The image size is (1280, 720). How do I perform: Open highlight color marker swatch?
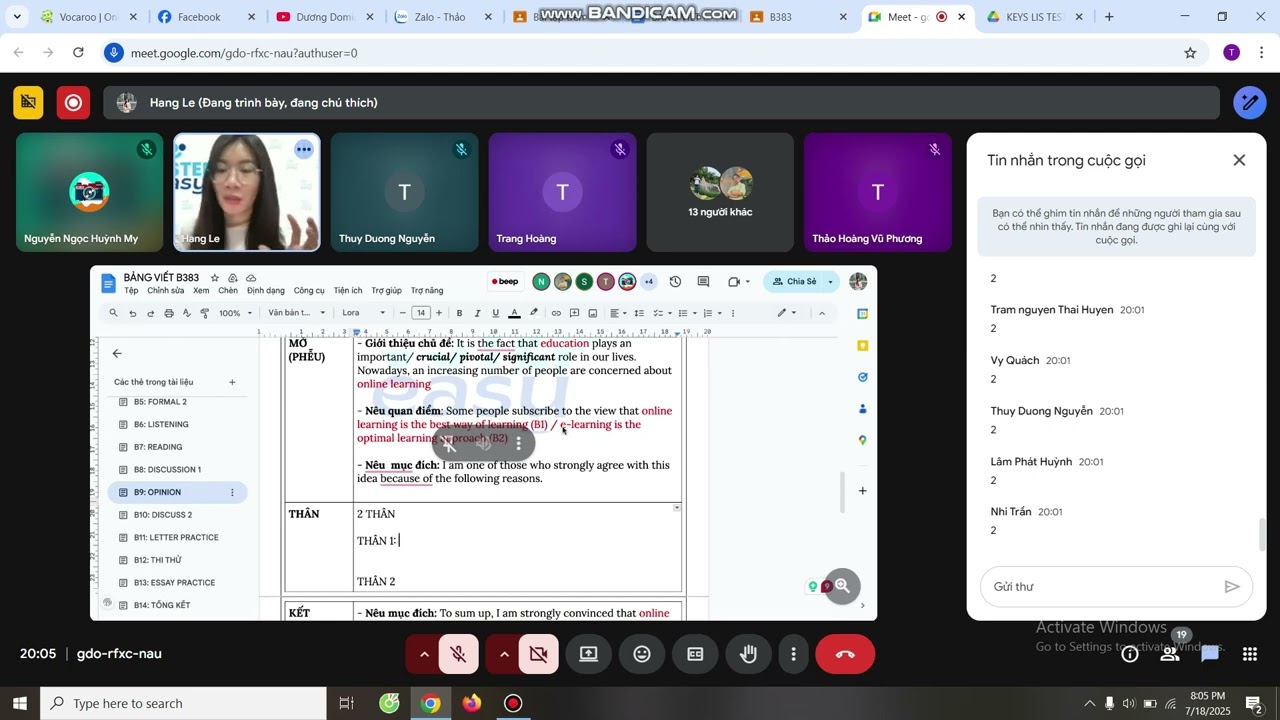534,313
